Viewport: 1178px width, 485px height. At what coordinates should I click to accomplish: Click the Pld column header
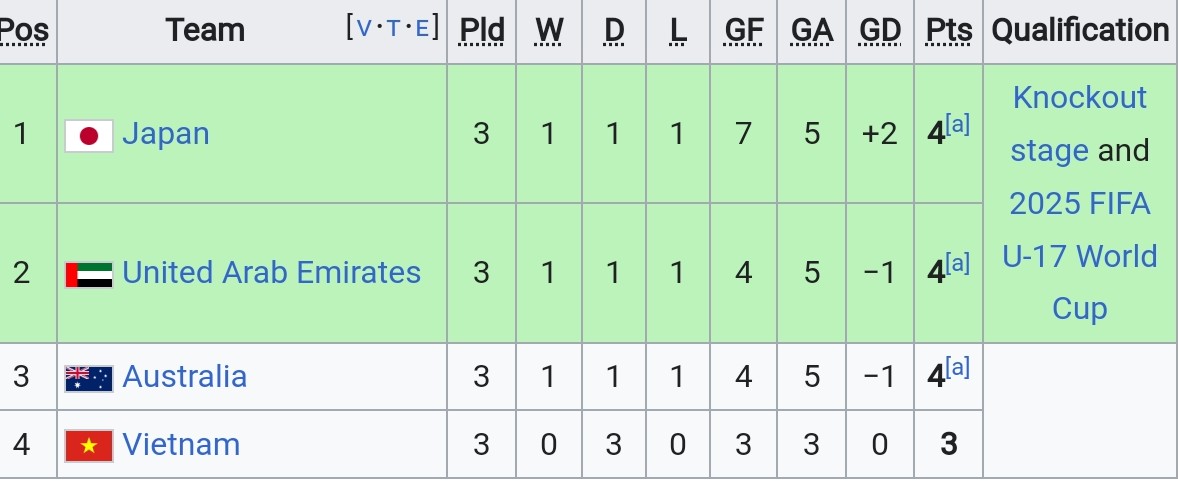(482, 31)
